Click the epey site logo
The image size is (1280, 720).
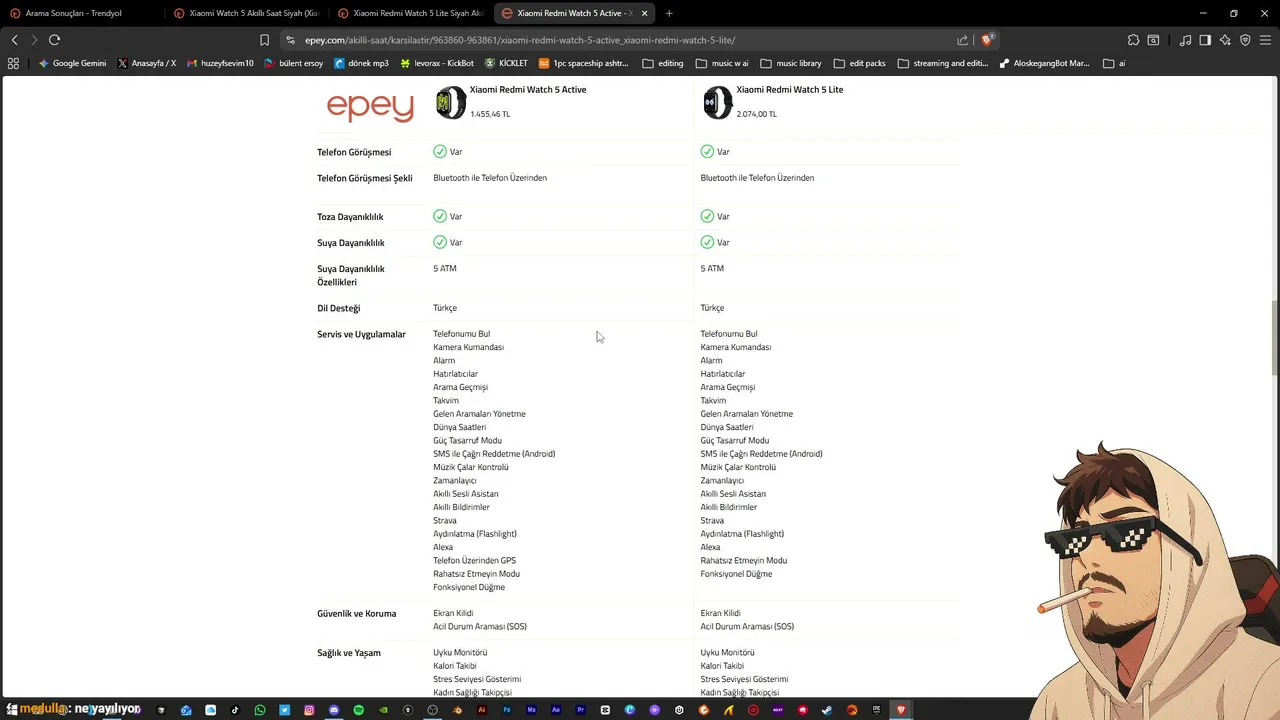point(370,106)
